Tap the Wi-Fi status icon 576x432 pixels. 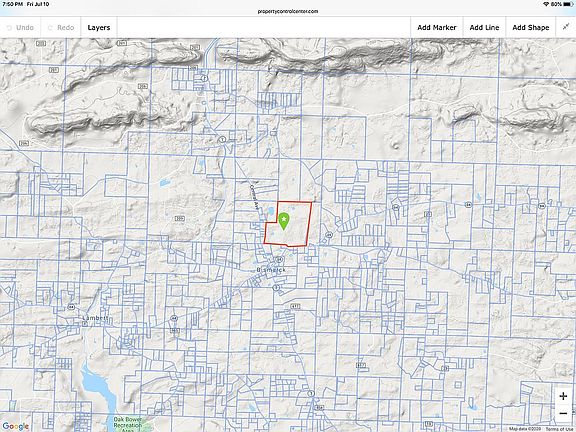click(546, 4)
